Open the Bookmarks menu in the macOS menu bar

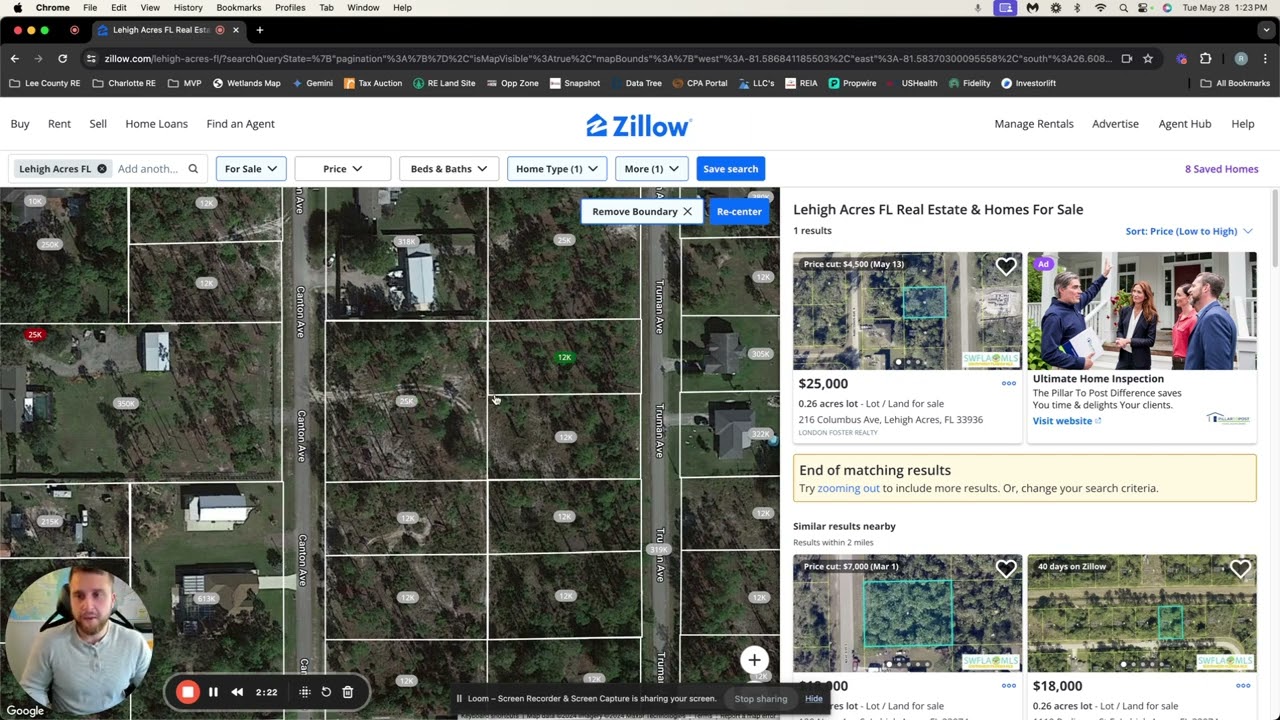point(239,7)
